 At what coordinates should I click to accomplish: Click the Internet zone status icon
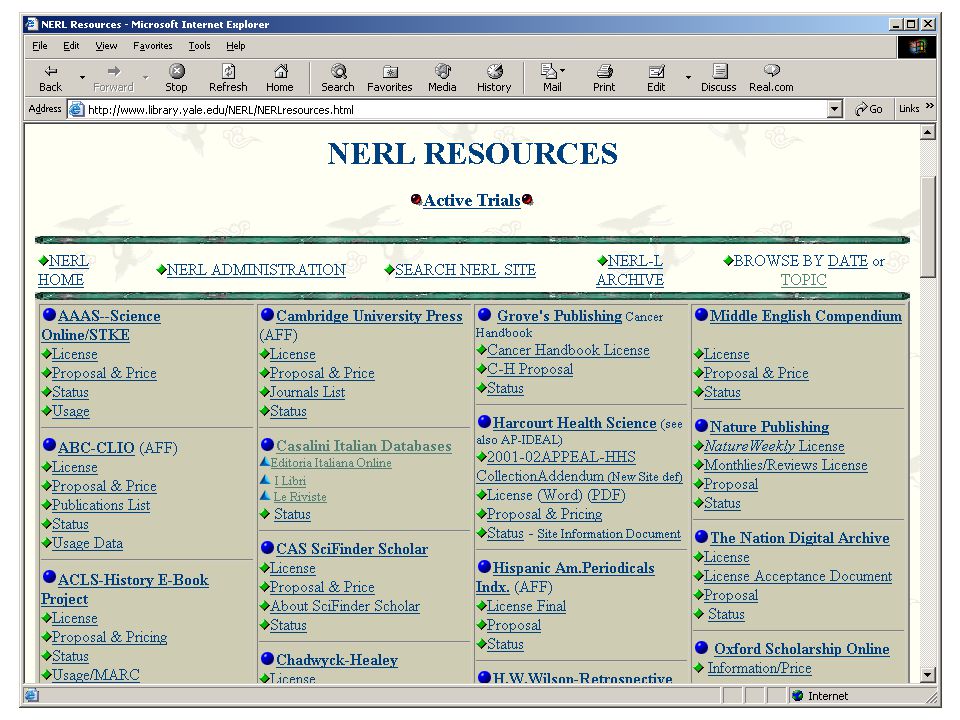(797, 696)
